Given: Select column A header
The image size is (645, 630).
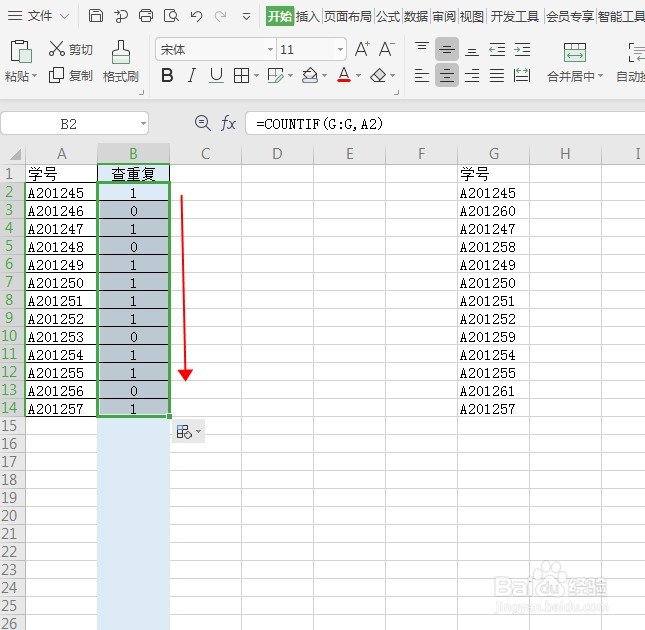Looking at the screenshot, I should coord(61,154).
